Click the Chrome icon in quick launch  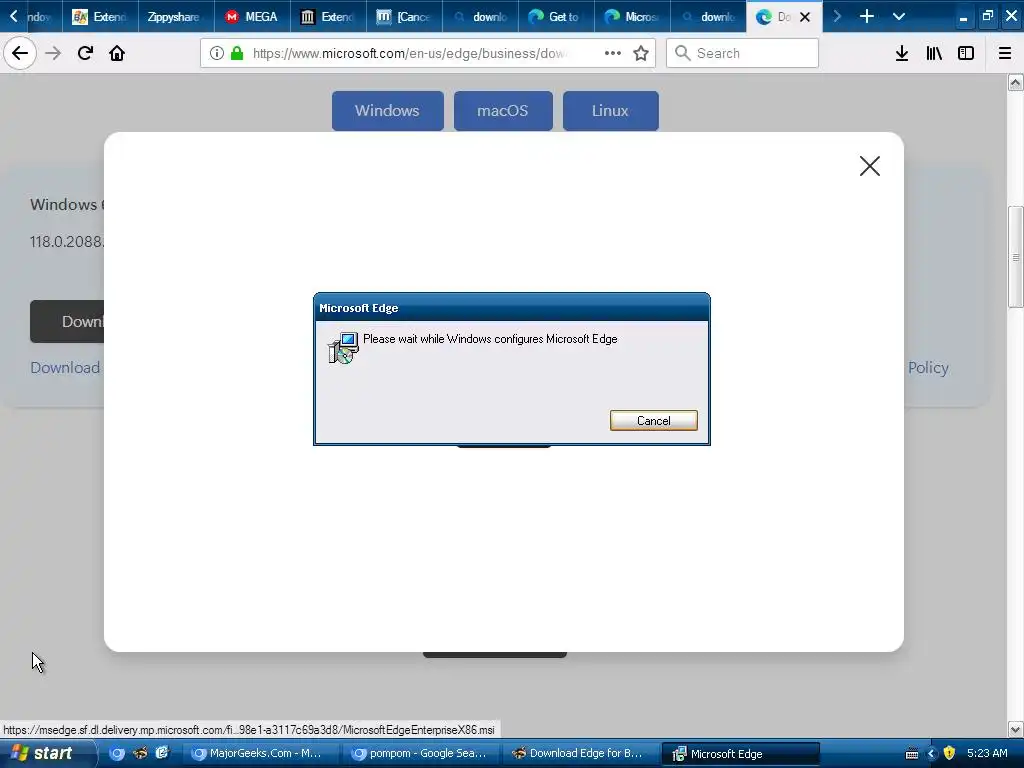(x=117, y=754)
